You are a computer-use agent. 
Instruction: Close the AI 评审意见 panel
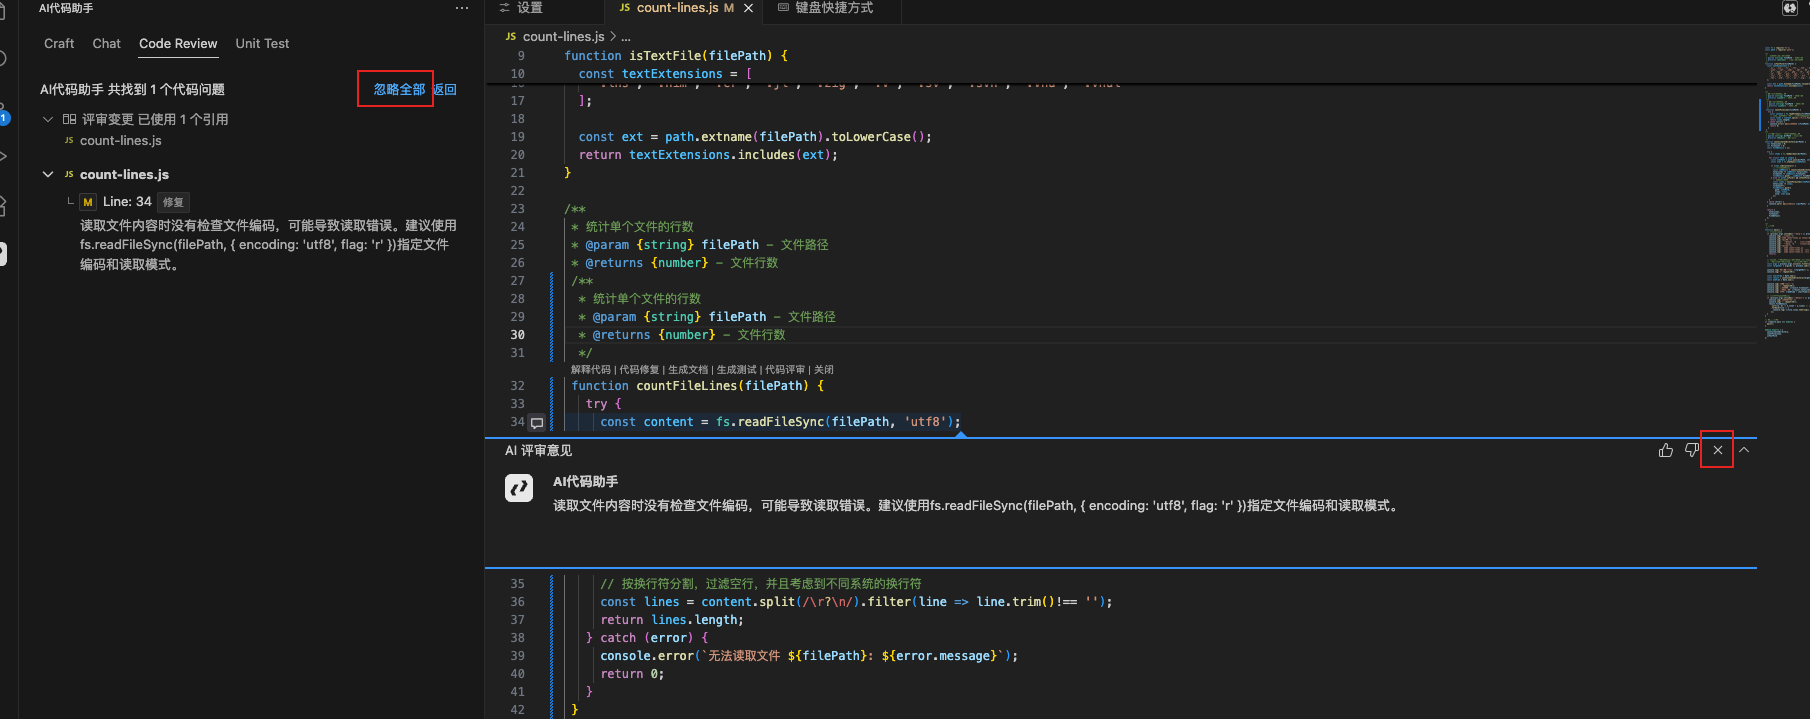pos(1717,450)
